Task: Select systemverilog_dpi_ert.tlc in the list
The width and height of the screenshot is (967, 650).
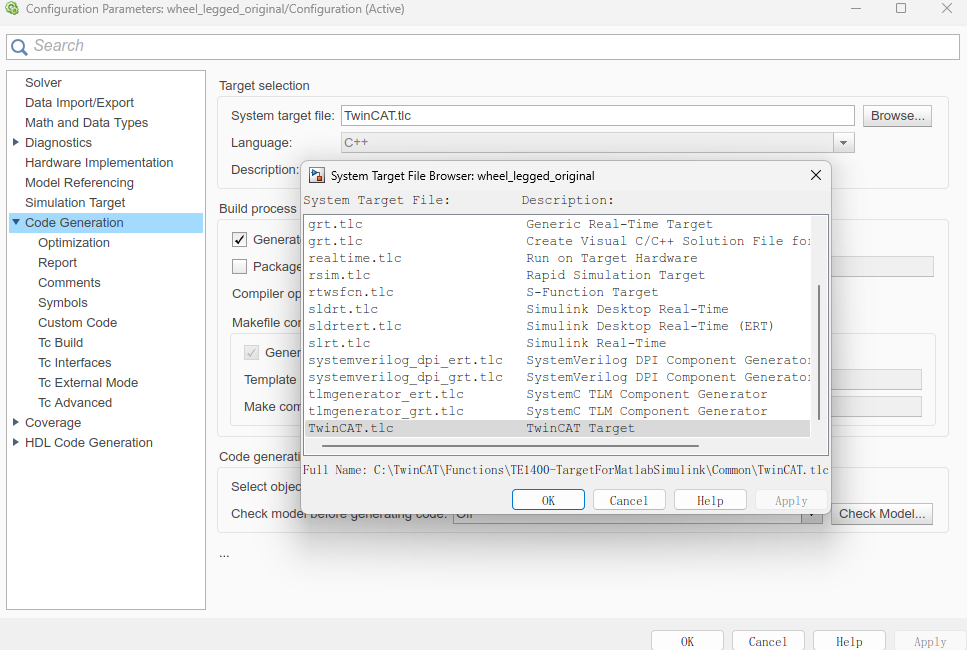Action: coord(558,360)
